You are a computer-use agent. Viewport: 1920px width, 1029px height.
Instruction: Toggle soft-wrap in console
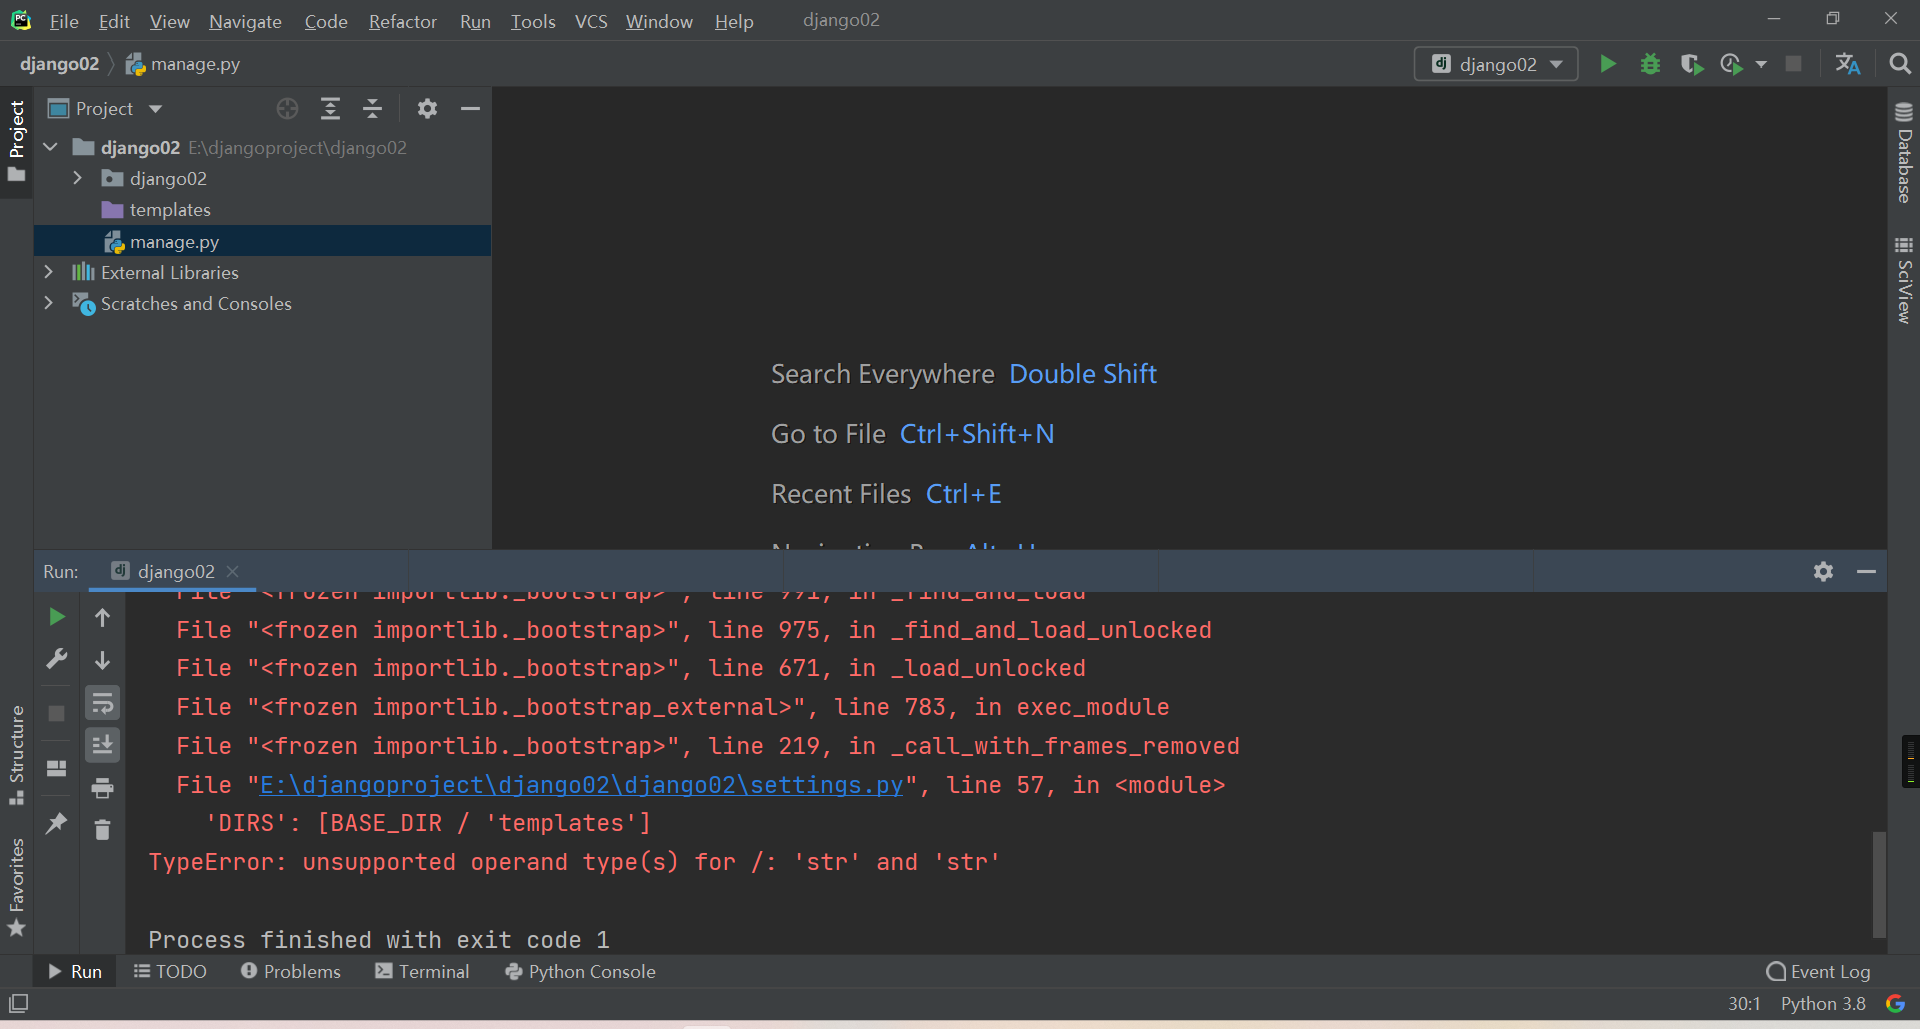click(102, 703)
